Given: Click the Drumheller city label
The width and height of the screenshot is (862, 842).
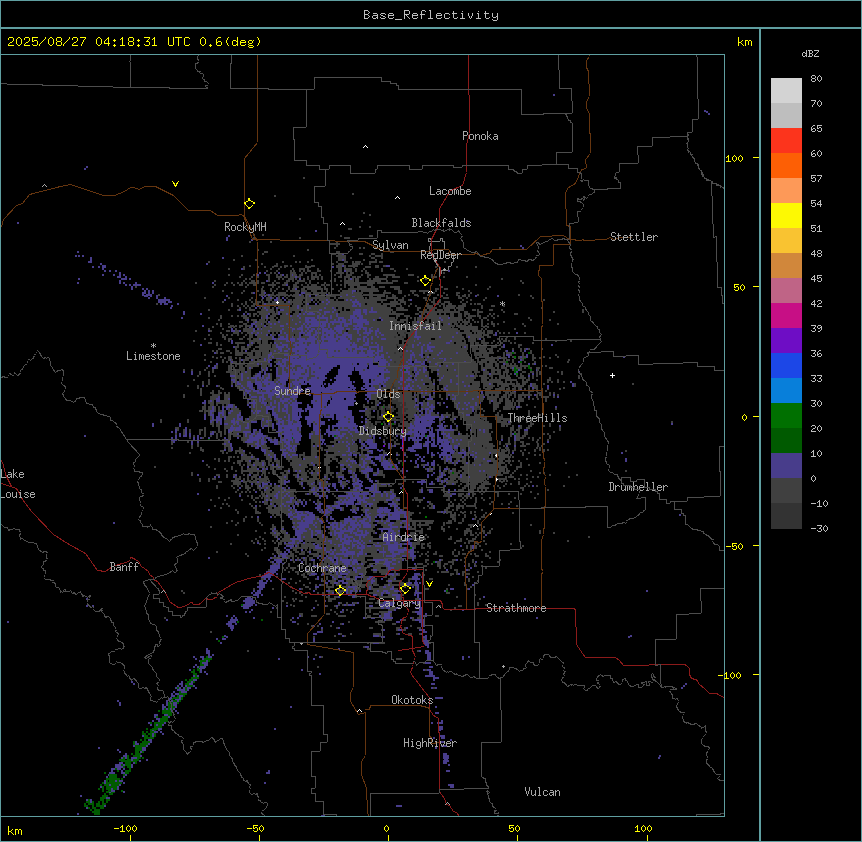Looking at the screenshot, I should point(638,487).
